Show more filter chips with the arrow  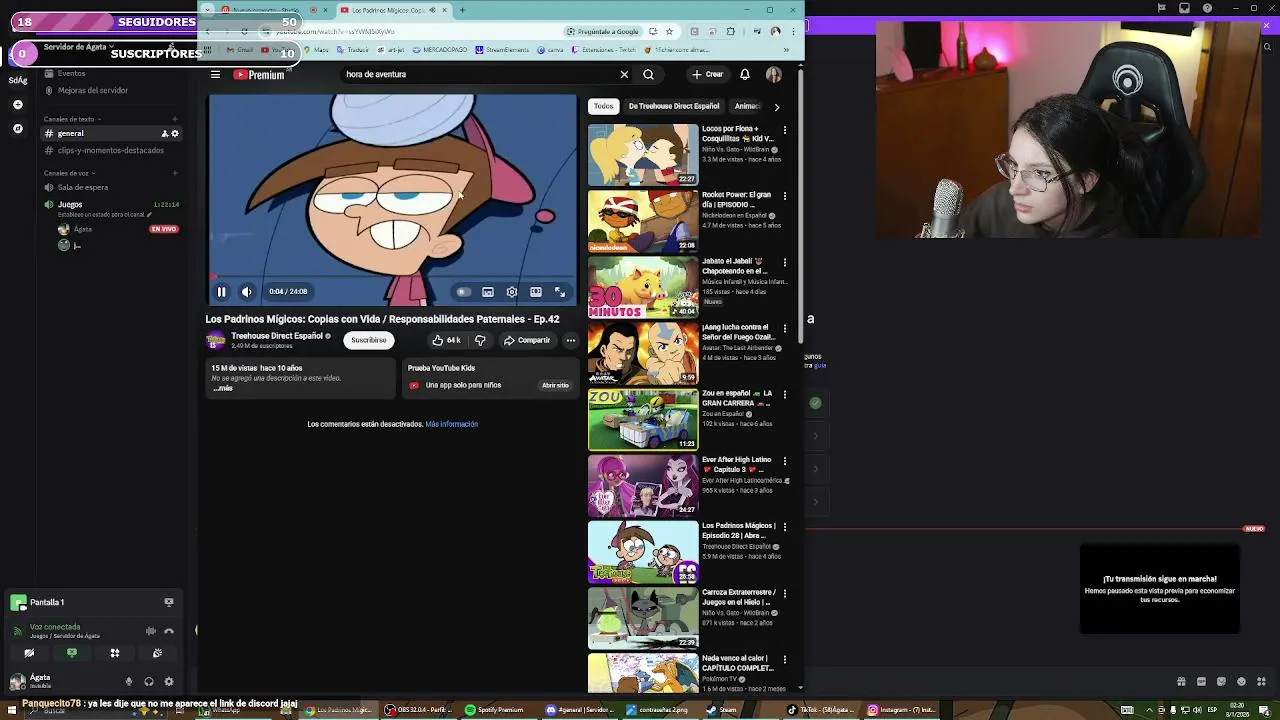click(777, 107)
